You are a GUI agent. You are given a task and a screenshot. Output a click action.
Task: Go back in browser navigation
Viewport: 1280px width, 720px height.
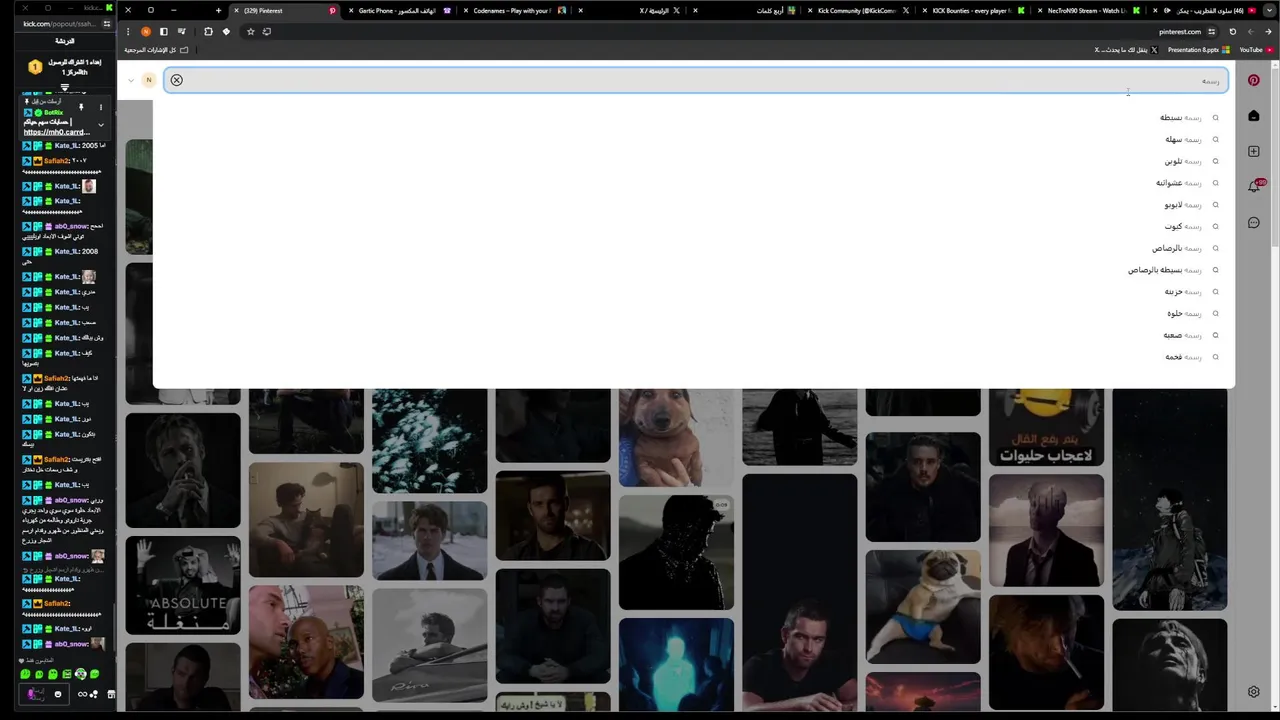pos(1268,31)
